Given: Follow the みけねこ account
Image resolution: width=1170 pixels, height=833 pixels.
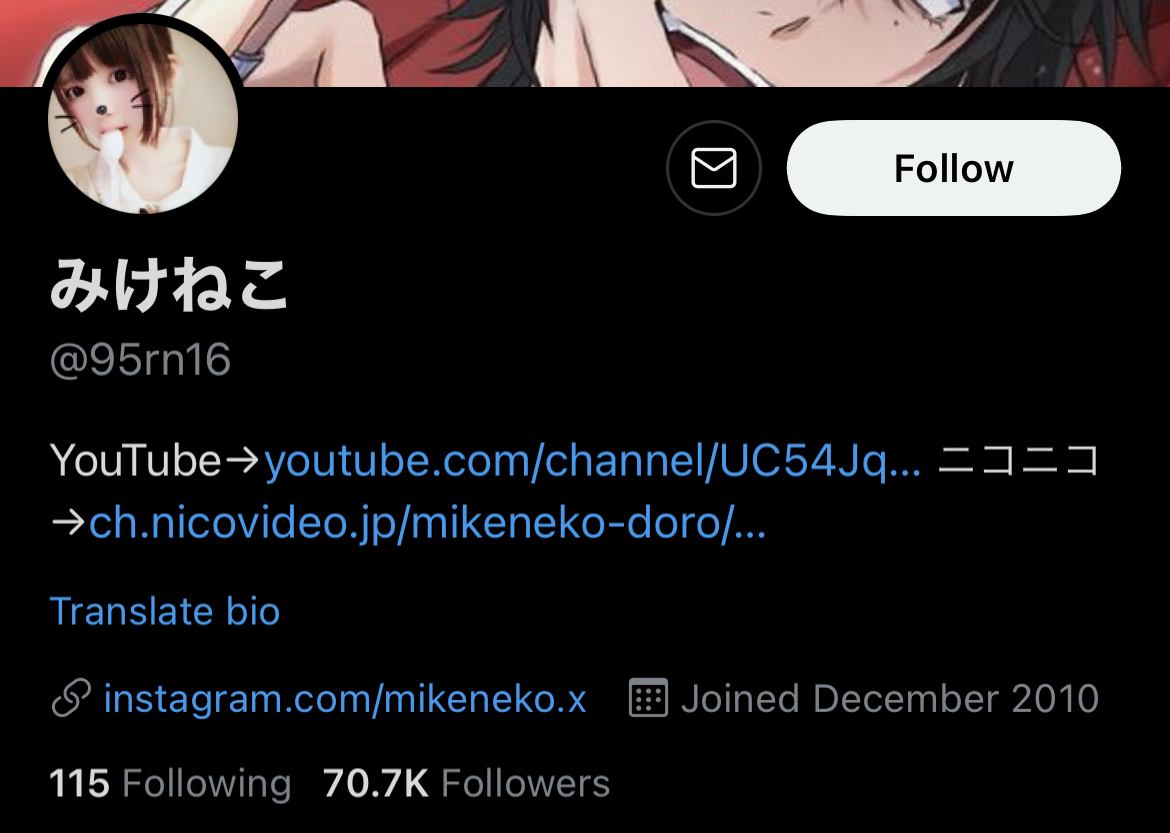Looking at the screenshot, I should click(x=954, y=168).
